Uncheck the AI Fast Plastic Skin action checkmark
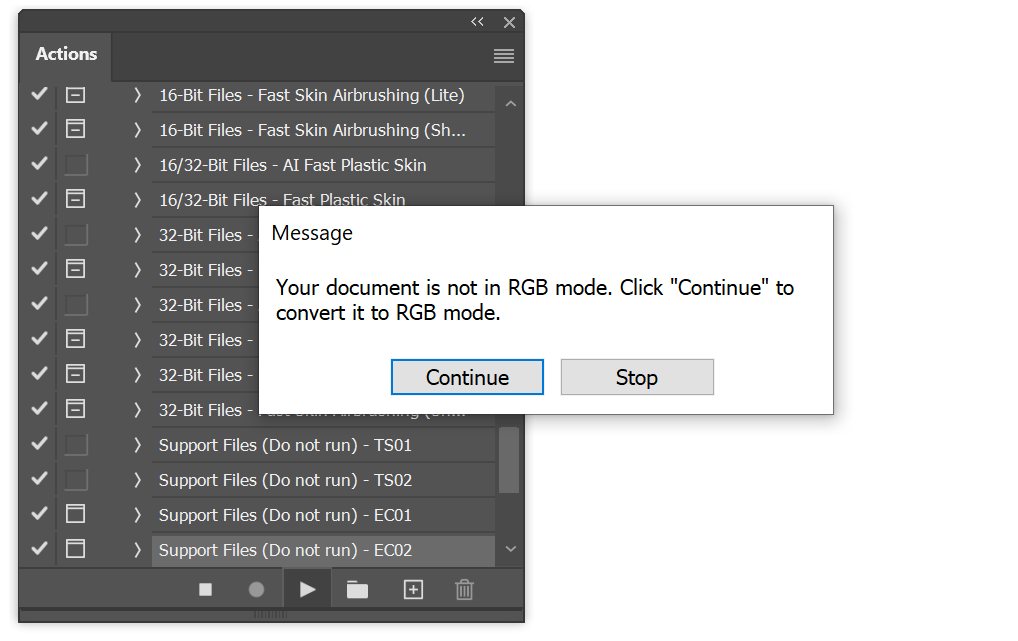The image size is (1018, 641). point(40,164)
